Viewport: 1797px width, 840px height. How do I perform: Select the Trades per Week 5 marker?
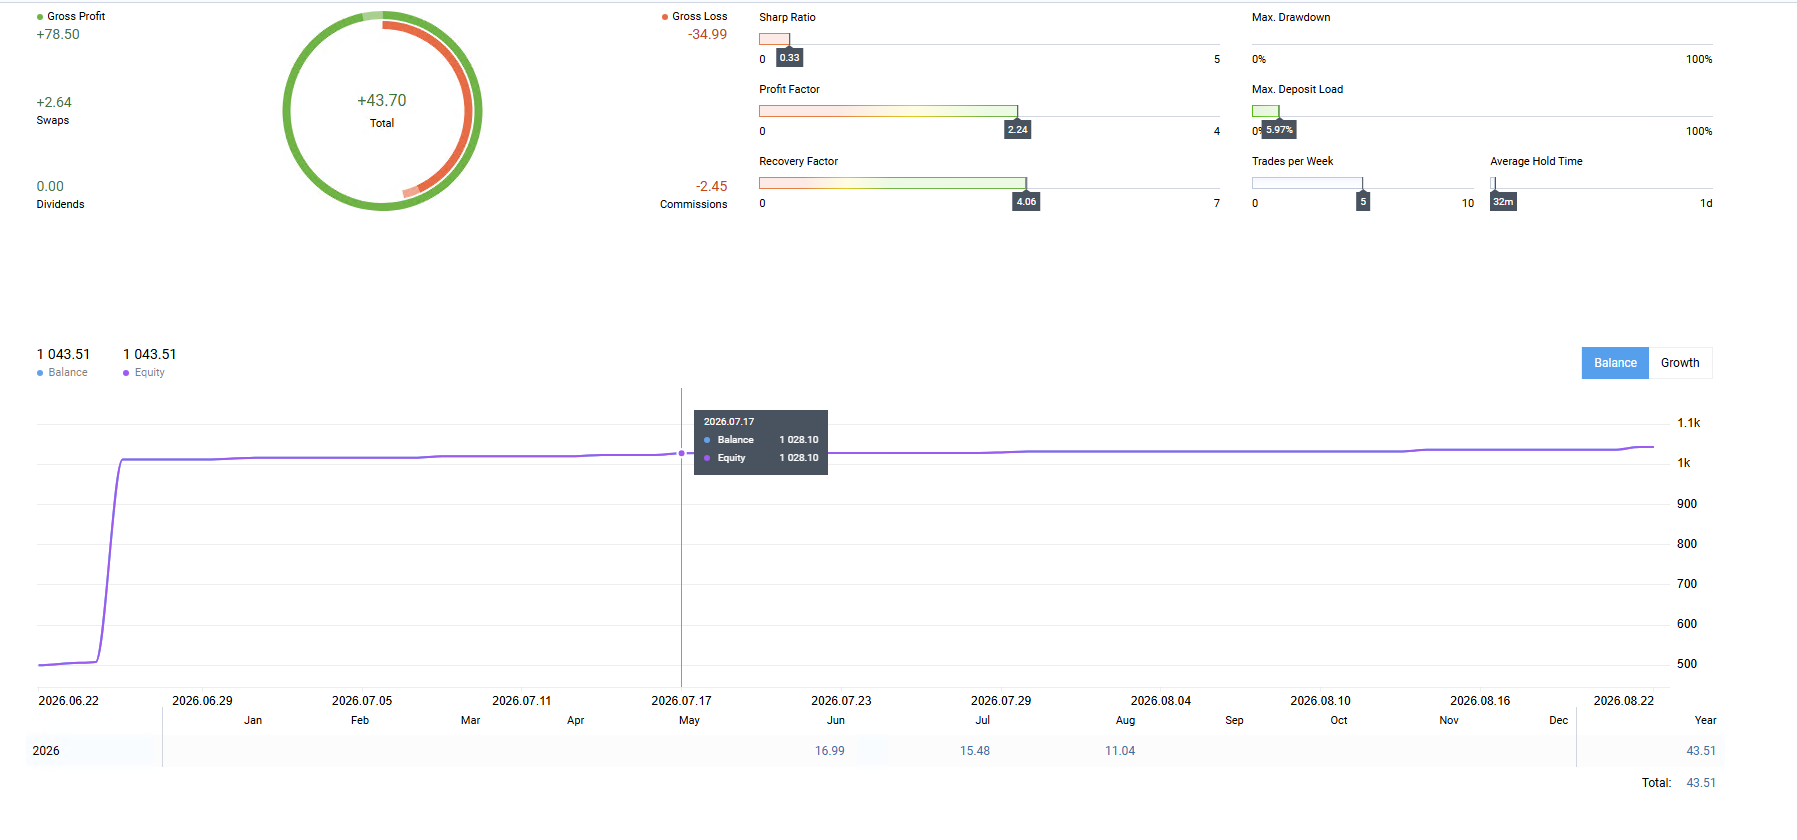[x=1363, y=202]
